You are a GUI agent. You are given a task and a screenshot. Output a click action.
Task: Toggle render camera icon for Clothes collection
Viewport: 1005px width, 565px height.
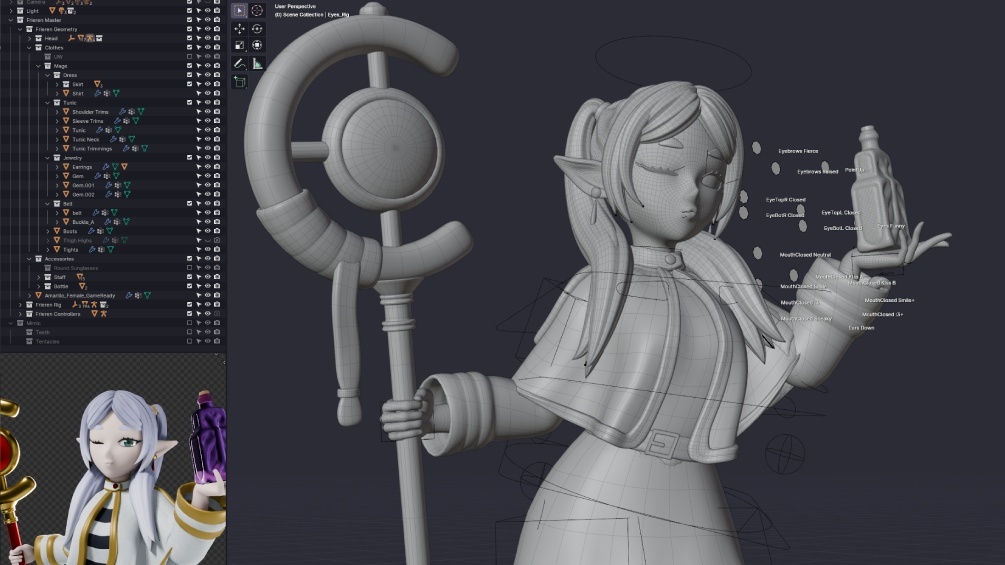pos(217,47)
